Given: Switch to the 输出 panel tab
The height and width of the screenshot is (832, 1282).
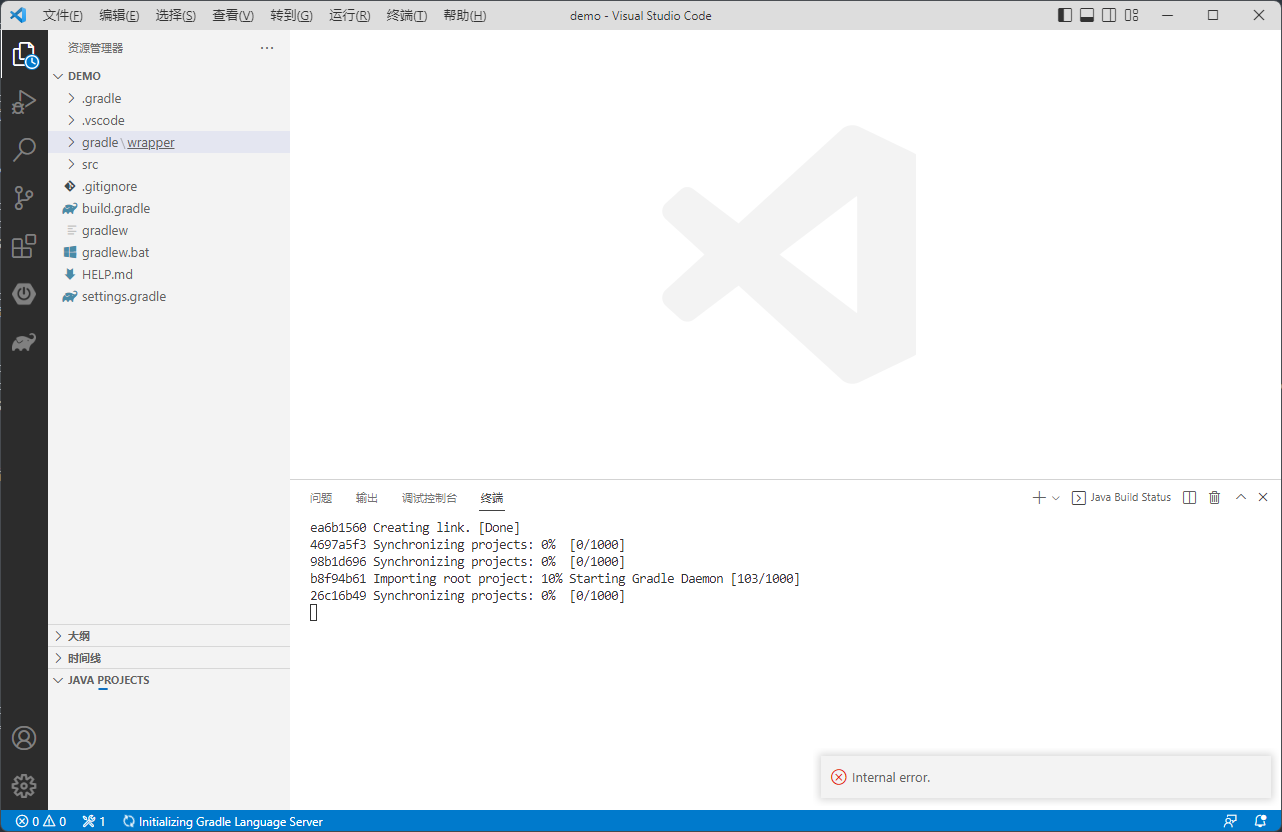Looking at the screenshot, I should click(367, 498).
